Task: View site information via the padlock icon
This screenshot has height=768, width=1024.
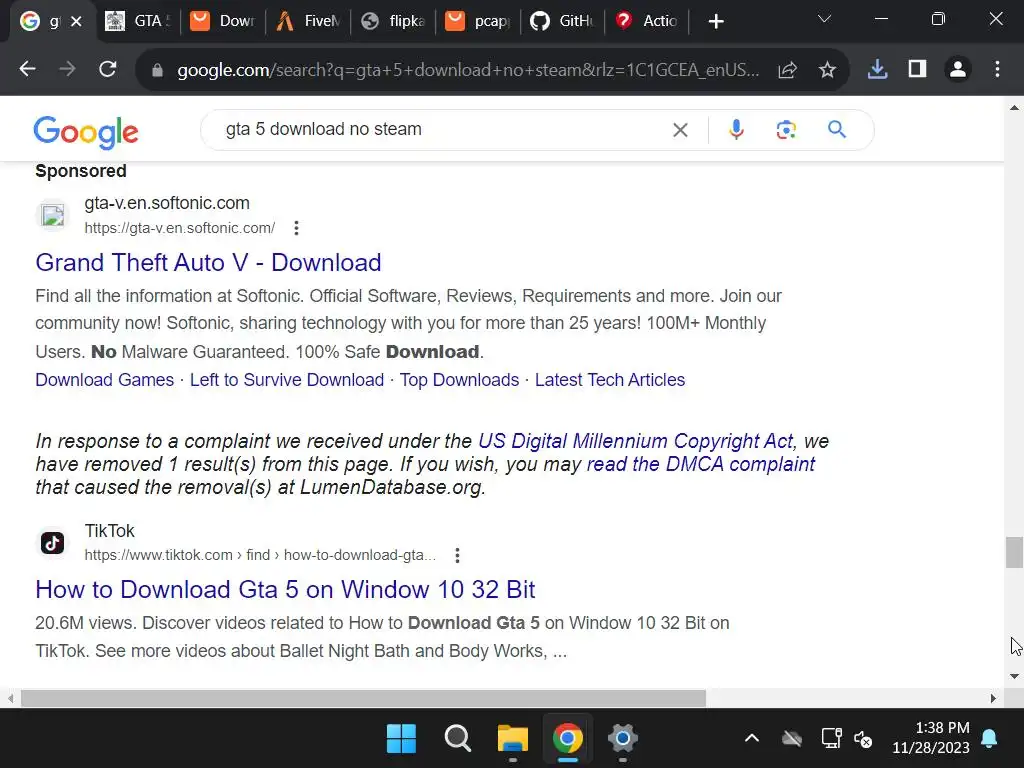Action: [157, 70]
